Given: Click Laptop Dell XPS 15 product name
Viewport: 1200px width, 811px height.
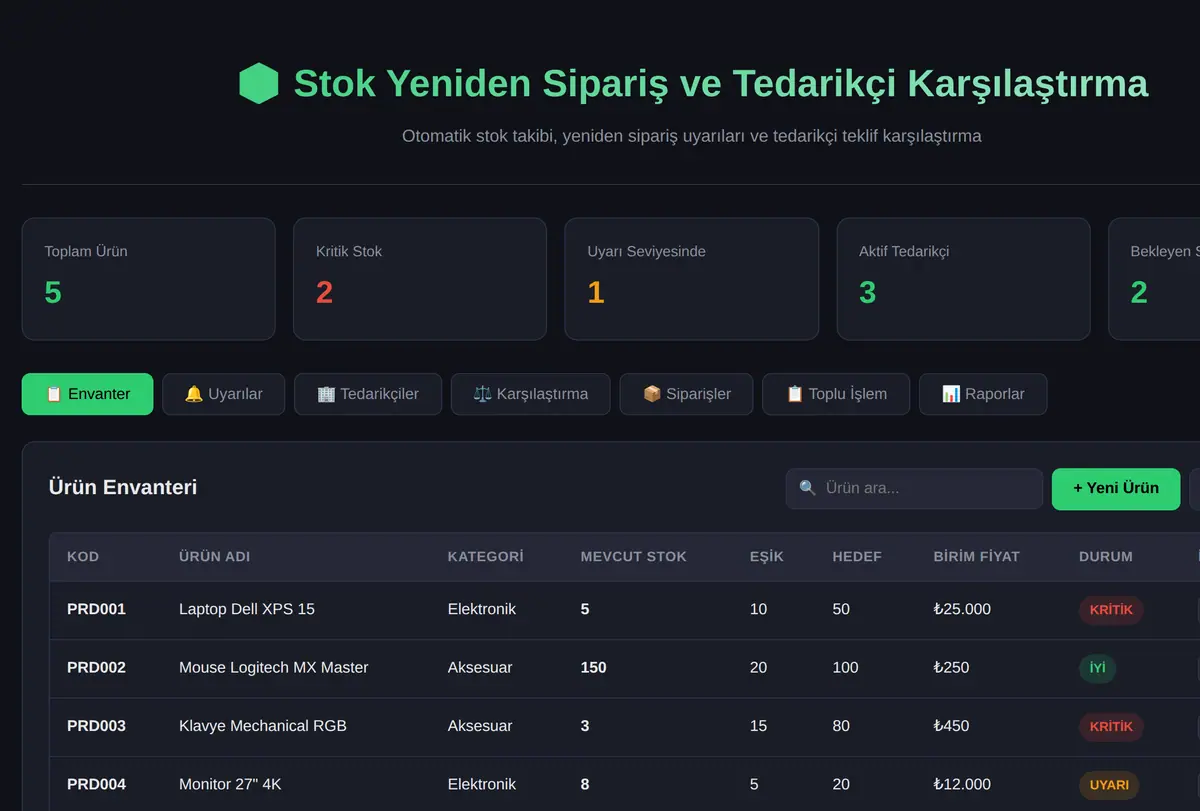Looking at the screenshot, I should click(x=247, y=609).
